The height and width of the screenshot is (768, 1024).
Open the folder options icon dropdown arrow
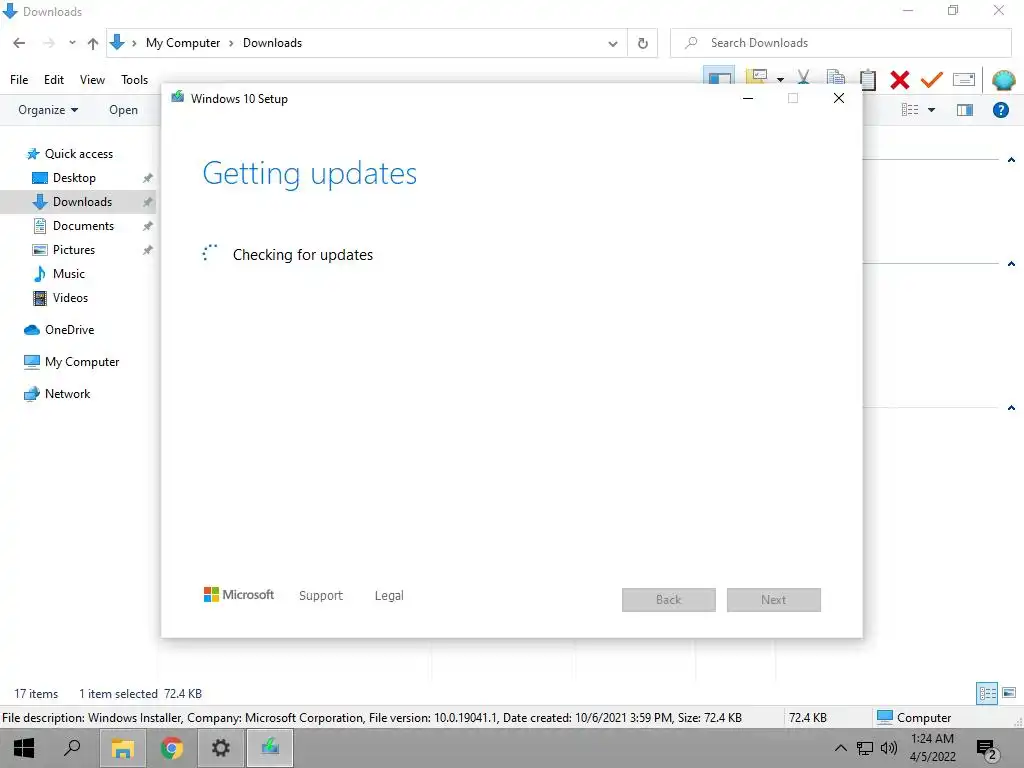[780, 80]
